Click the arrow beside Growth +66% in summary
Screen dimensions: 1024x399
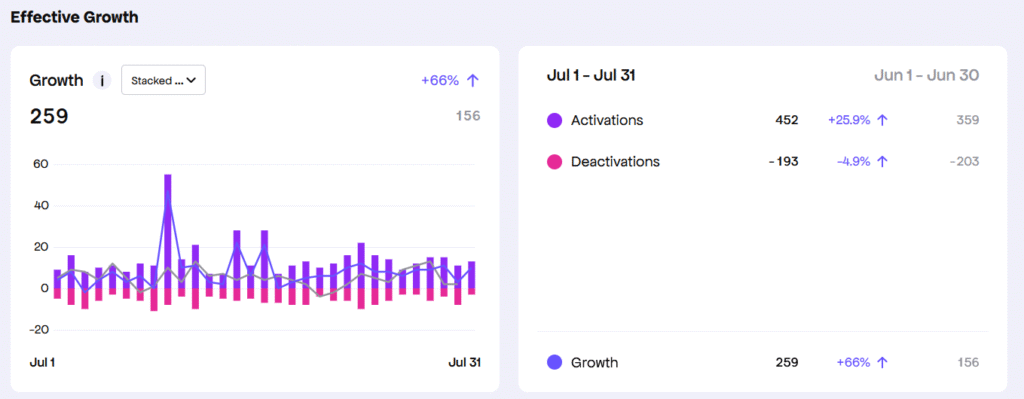(x=882, y=362)
